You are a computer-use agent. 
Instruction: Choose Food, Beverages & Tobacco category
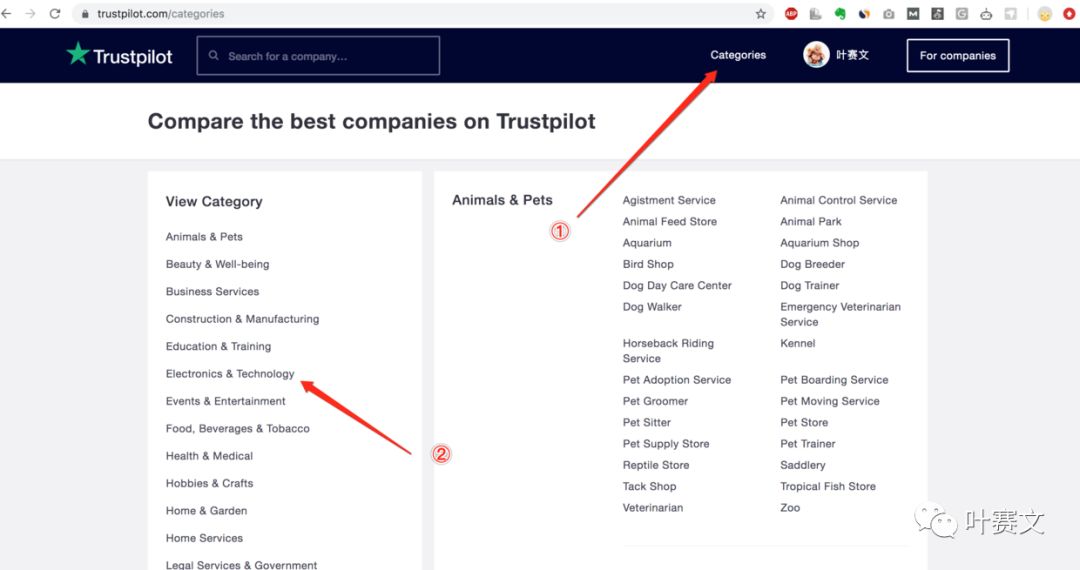click(238, 429)
